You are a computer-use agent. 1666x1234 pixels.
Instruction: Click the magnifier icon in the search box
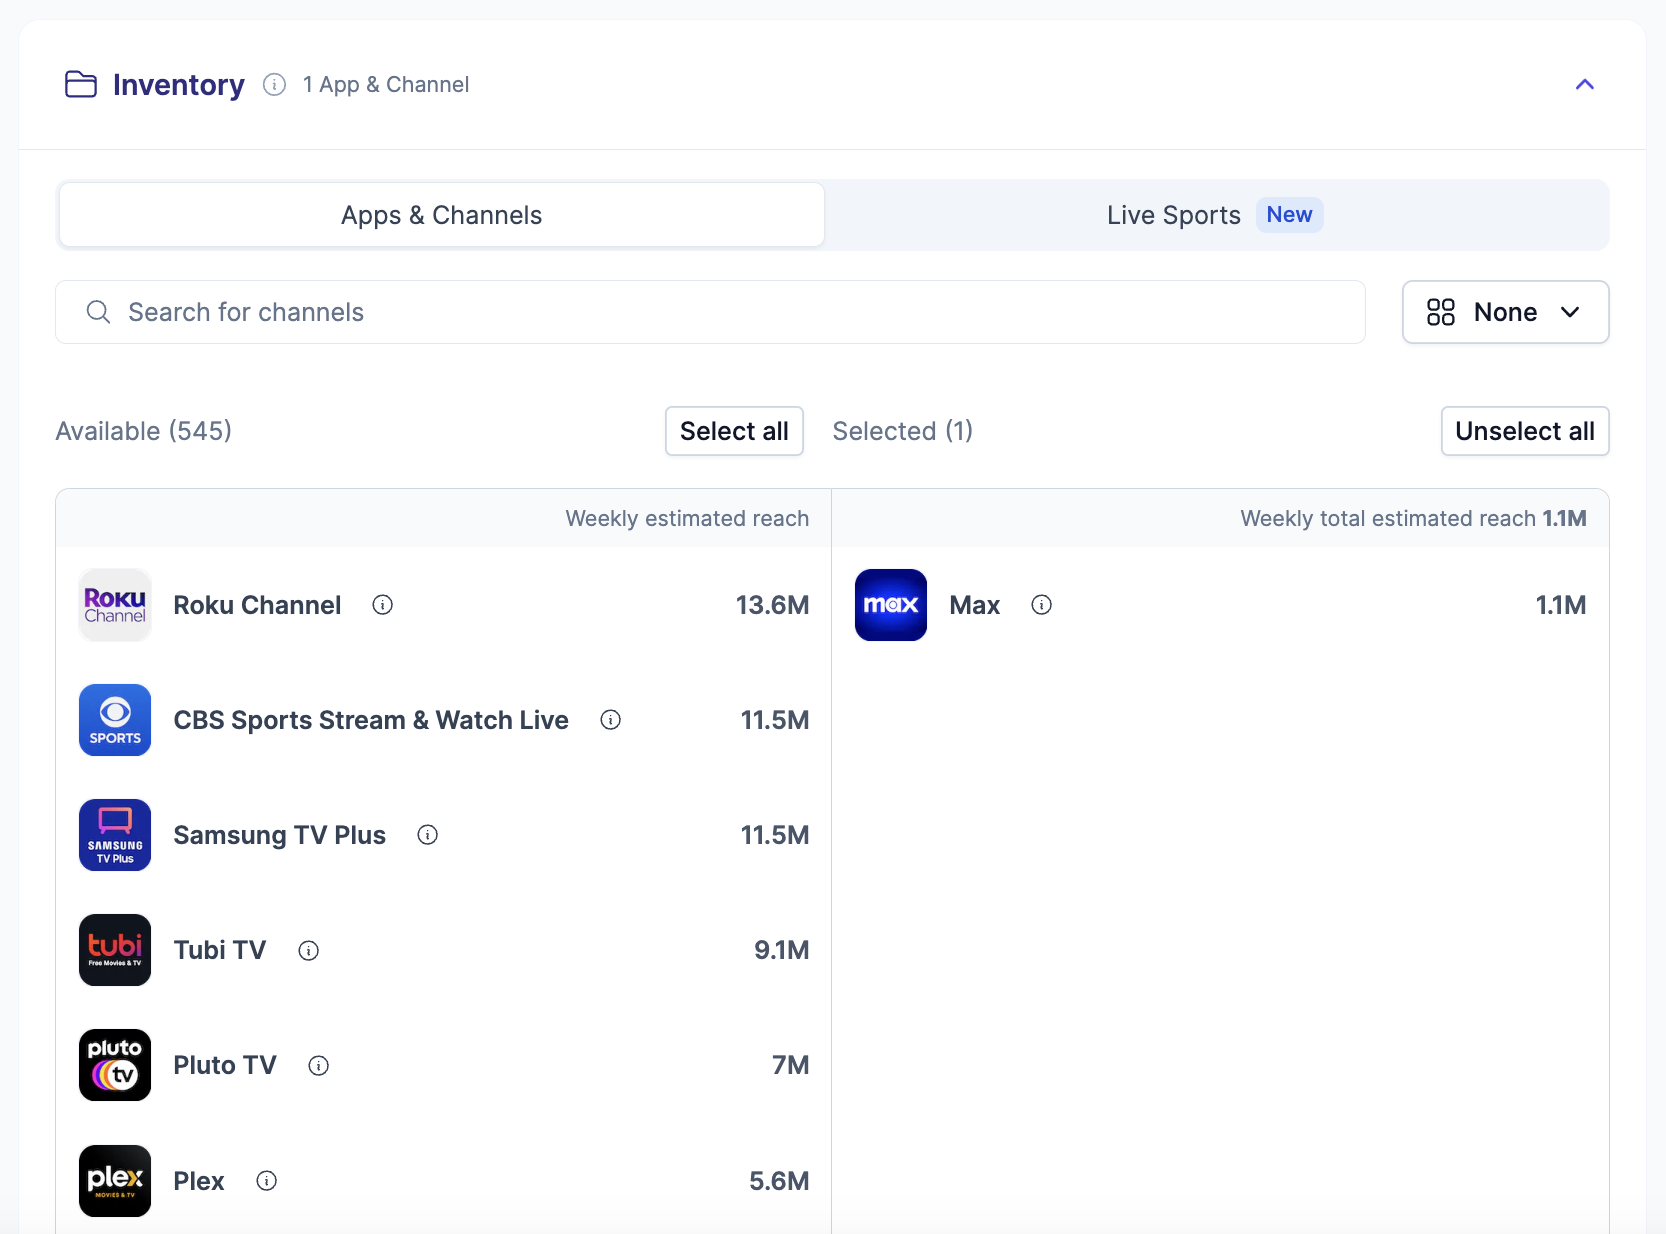98,312
